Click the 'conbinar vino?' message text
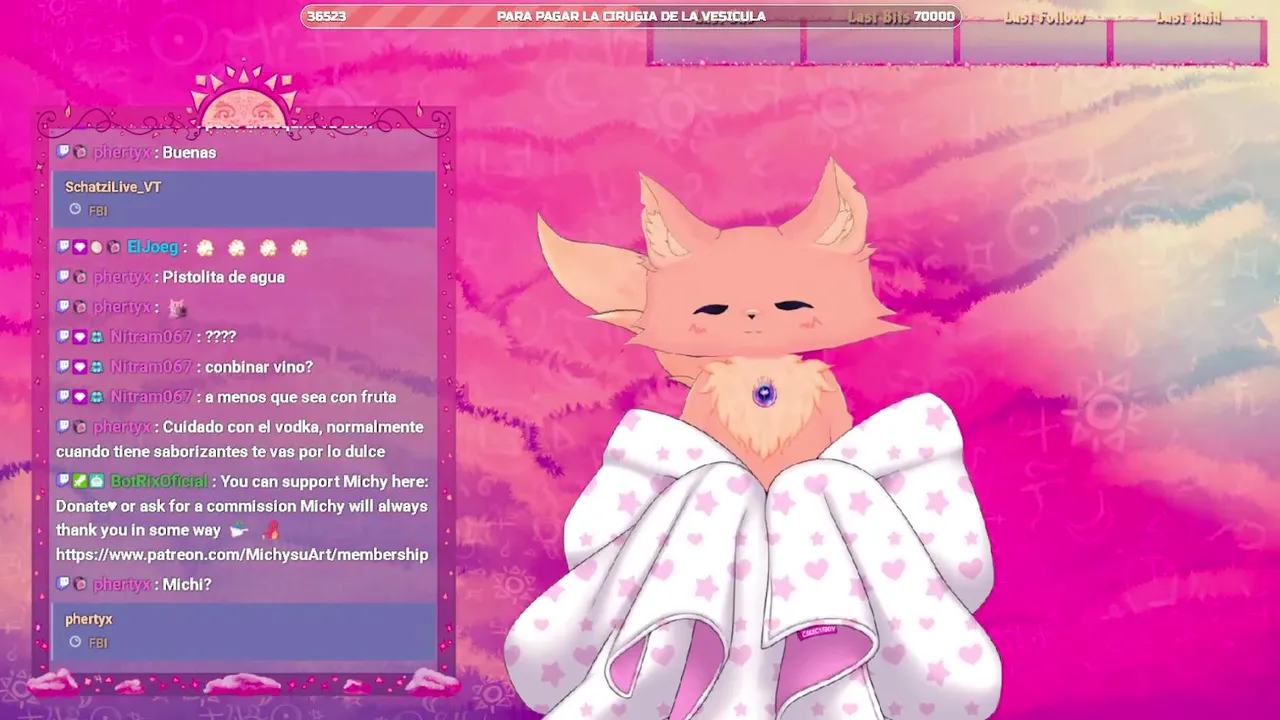Viewport: 1280px width, 720px height. tap(259, 367)
